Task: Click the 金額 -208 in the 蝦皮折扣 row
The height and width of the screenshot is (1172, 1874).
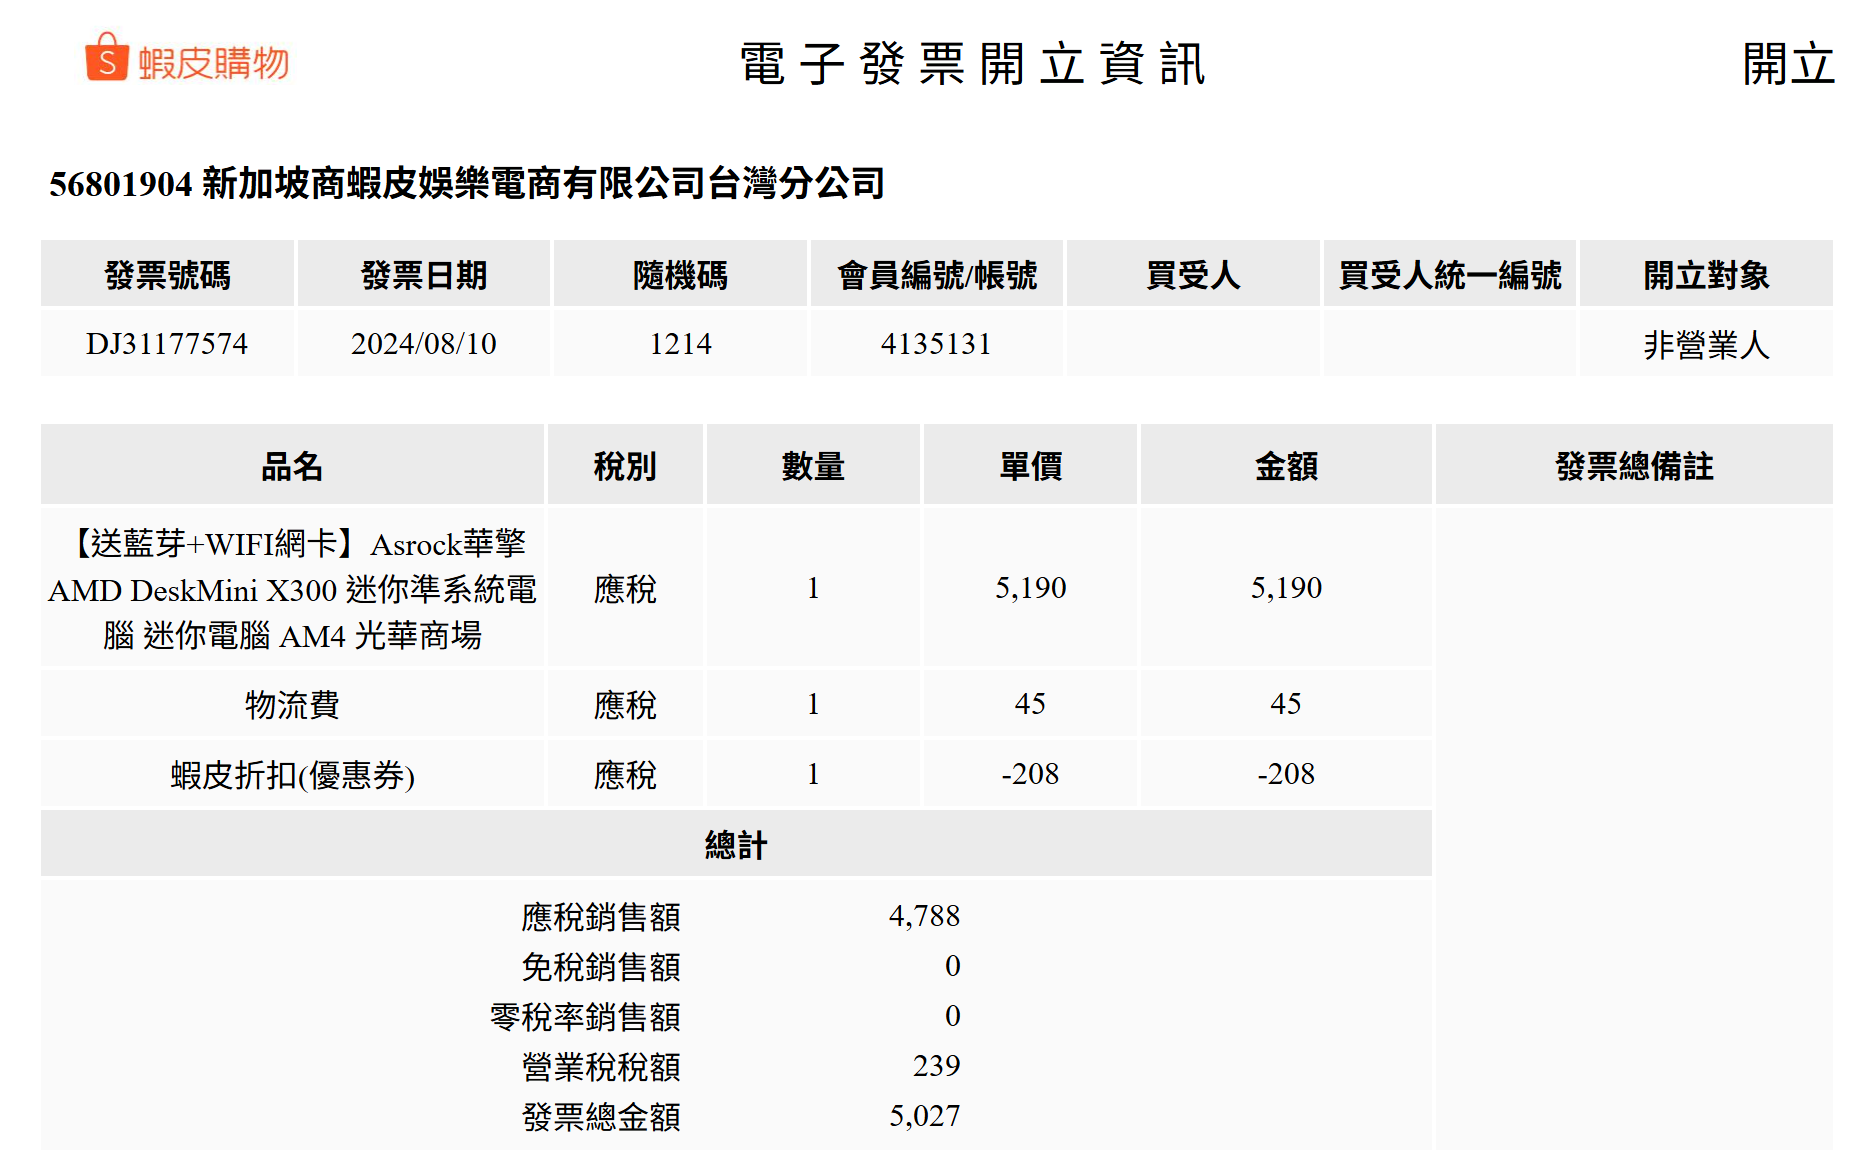Action: coord(1286,774)
